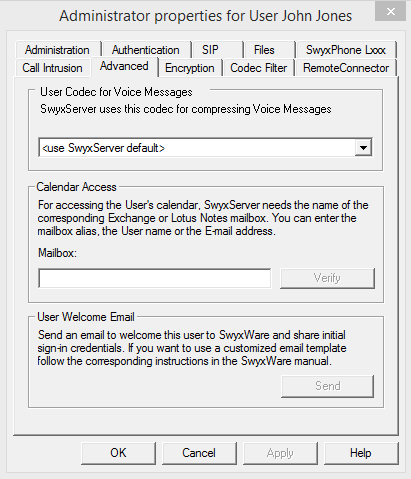The width and height of the screenshot is (411, 479).
Task: Click the Apply button
Action: point(280,453)
